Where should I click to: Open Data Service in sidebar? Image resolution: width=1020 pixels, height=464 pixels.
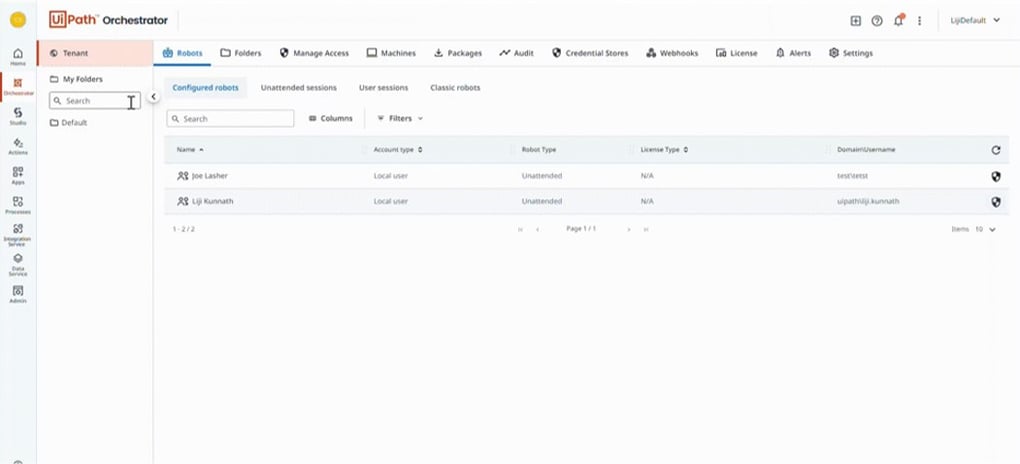coord(18,265)
